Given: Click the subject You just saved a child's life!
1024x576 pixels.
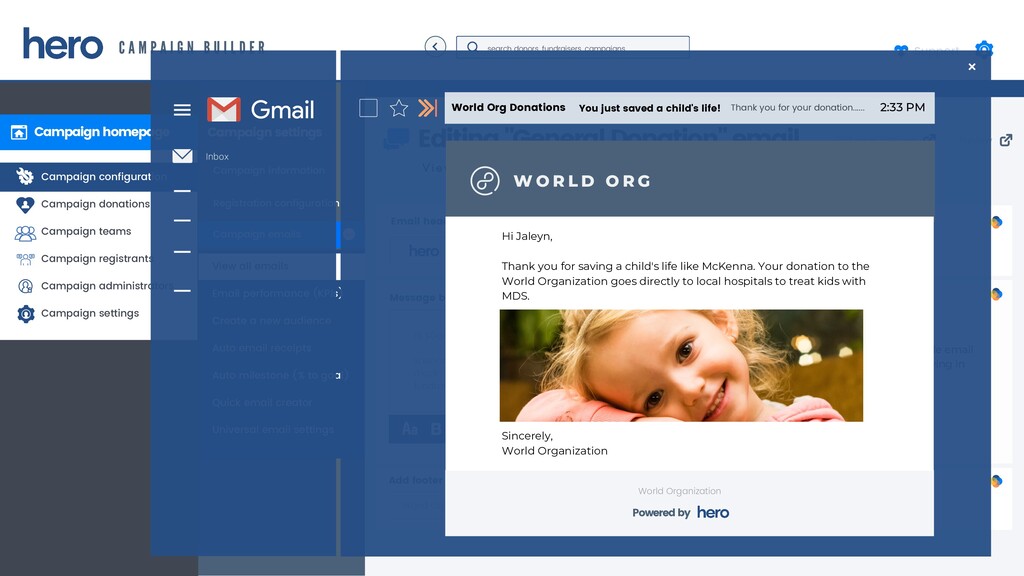Looking at the screenshot, I should tap(649, 108).
